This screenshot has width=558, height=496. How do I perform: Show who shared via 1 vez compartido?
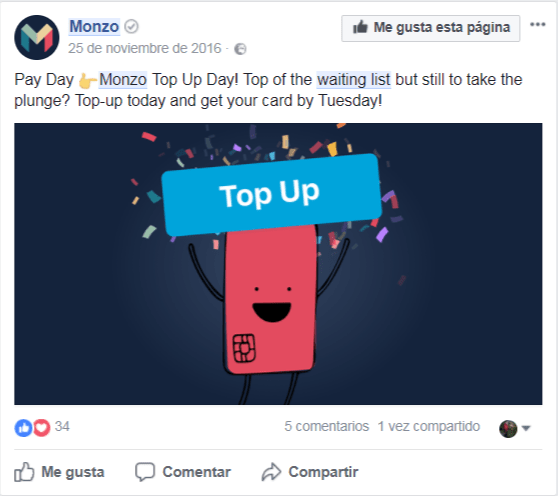pos(429,426)
